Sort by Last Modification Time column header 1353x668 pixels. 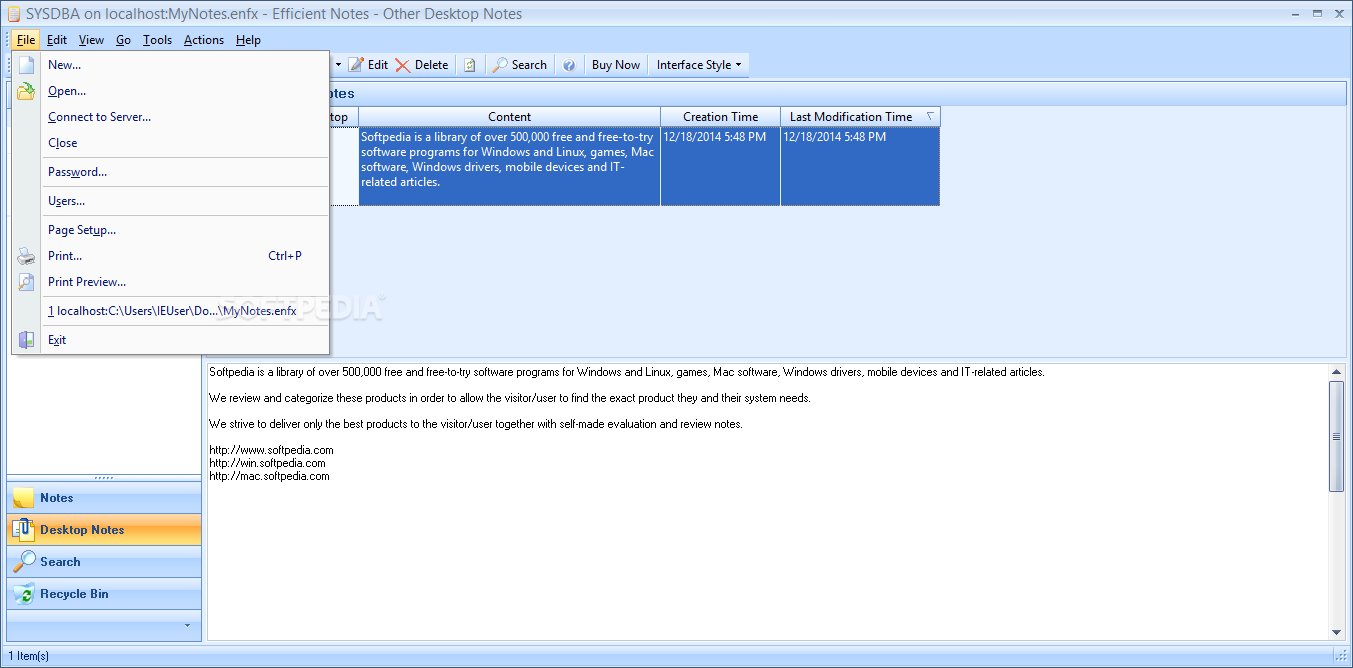(x=860, y=117)
